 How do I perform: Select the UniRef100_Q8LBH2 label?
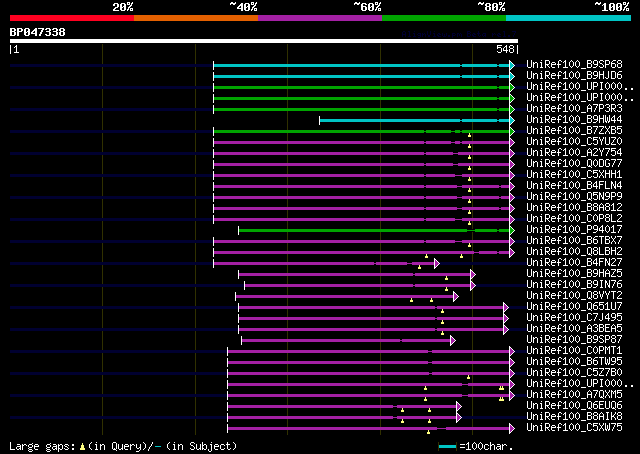574,252
